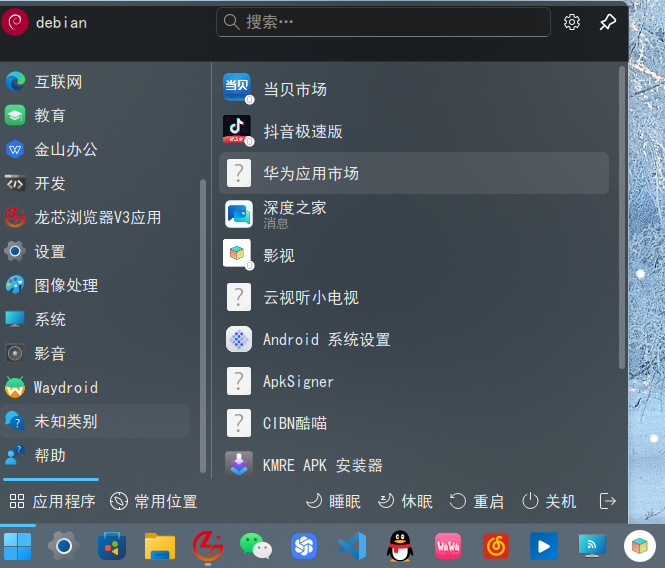This screenshot has height=568, width=665.
Task: Open the 龙芯浏览器V3应用 category
Action: (x=95, y=217)
